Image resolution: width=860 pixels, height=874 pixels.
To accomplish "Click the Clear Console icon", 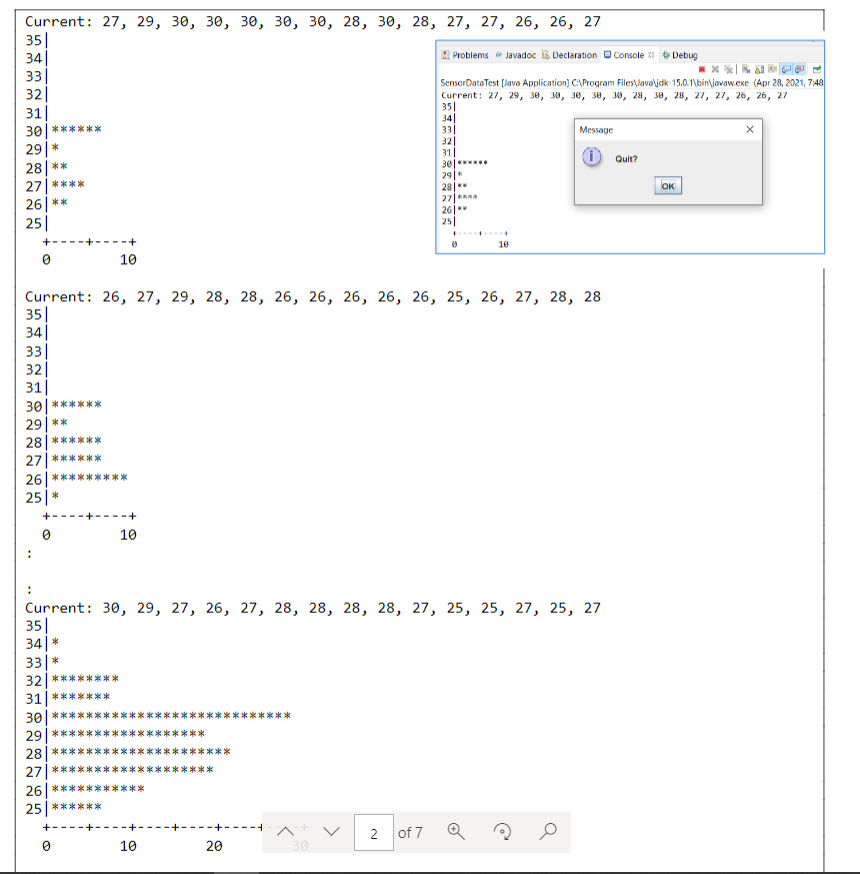I will 746,67.
